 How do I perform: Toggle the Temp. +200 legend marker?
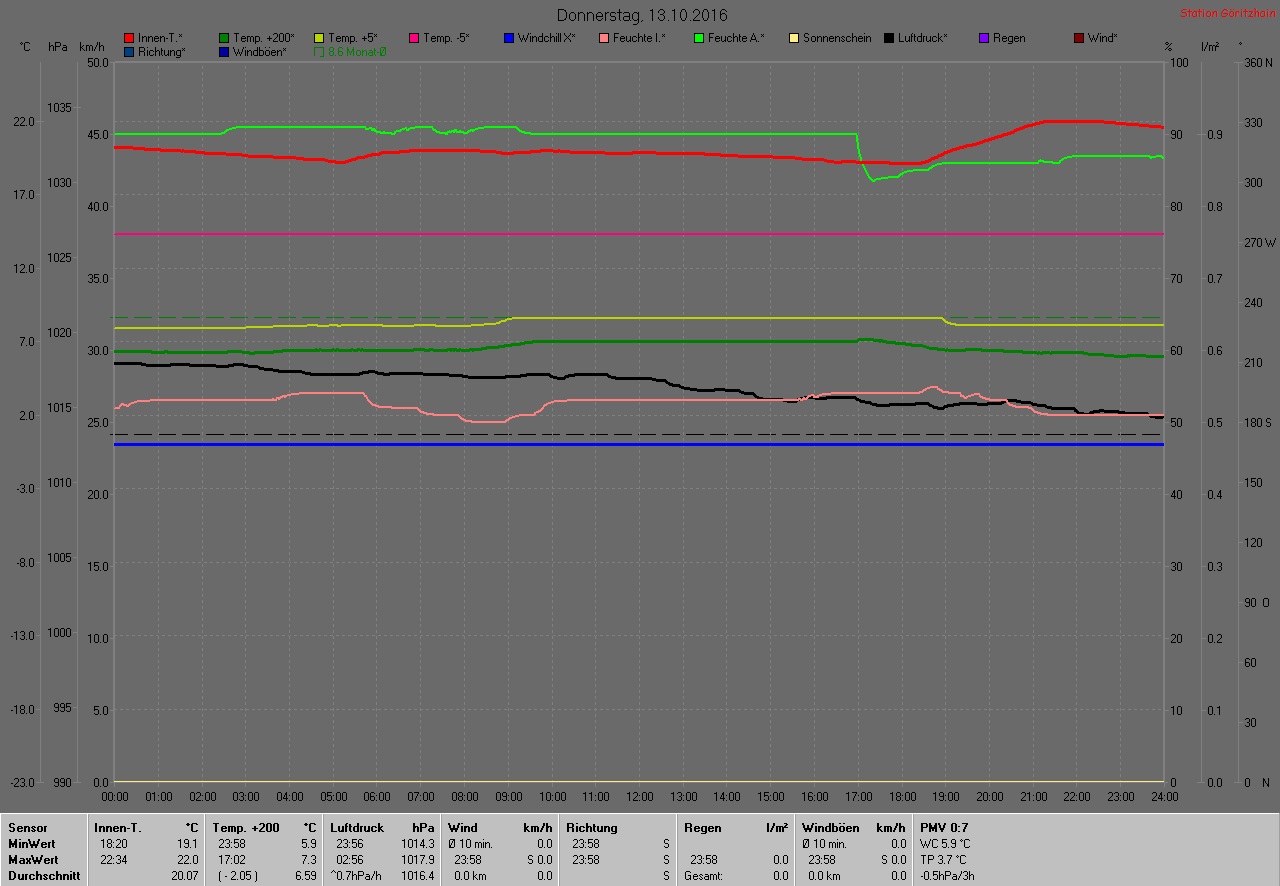click(224, 38)
